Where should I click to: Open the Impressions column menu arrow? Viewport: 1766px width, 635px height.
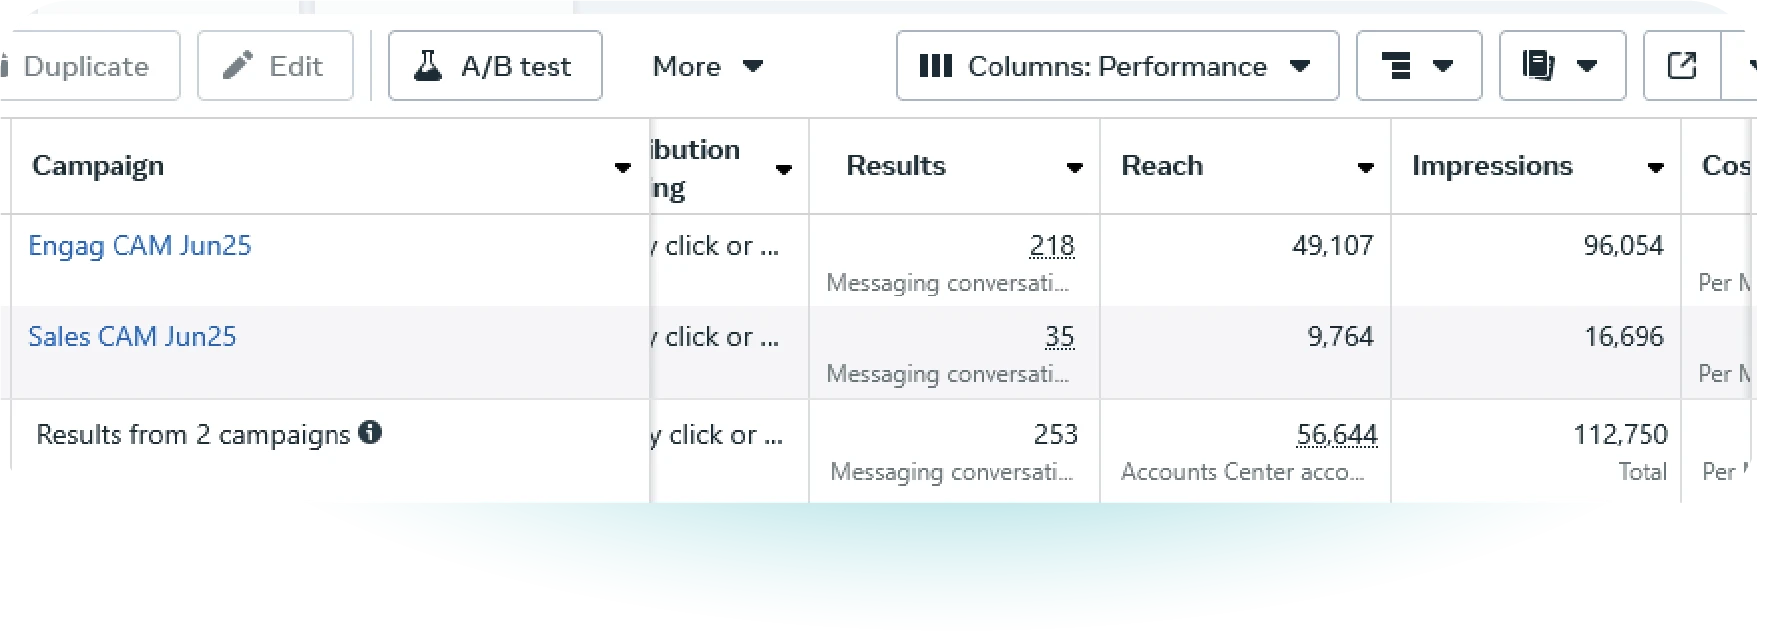pos(1656,168)
